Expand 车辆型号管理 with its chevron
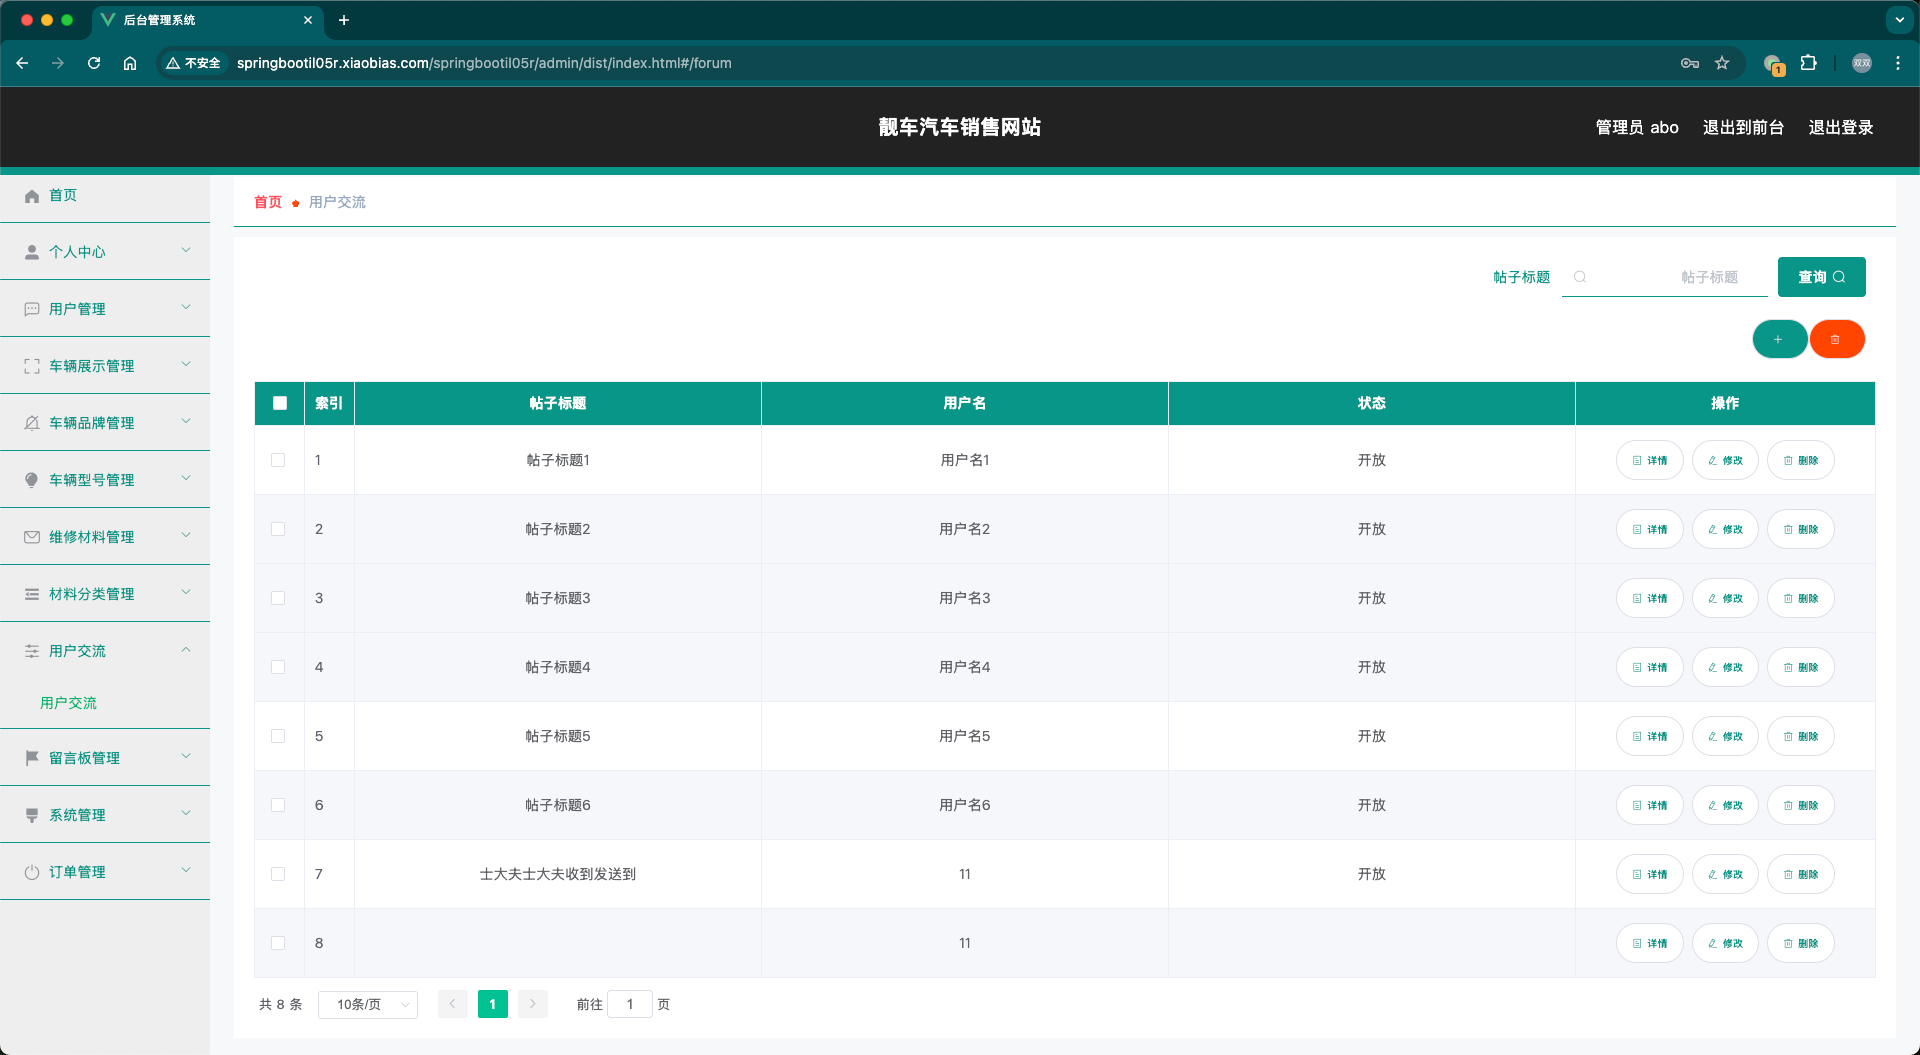 [186, 478]
